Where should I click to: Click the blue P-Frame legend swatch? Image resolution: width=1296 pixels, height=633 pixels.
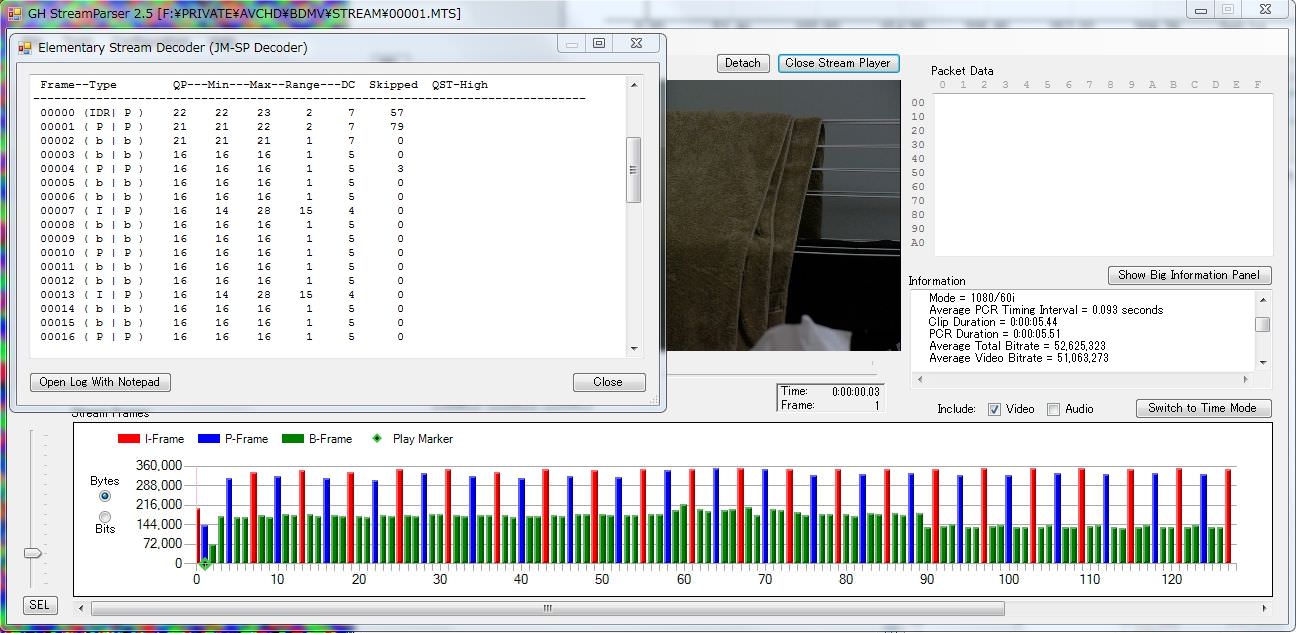pos(208,439)
